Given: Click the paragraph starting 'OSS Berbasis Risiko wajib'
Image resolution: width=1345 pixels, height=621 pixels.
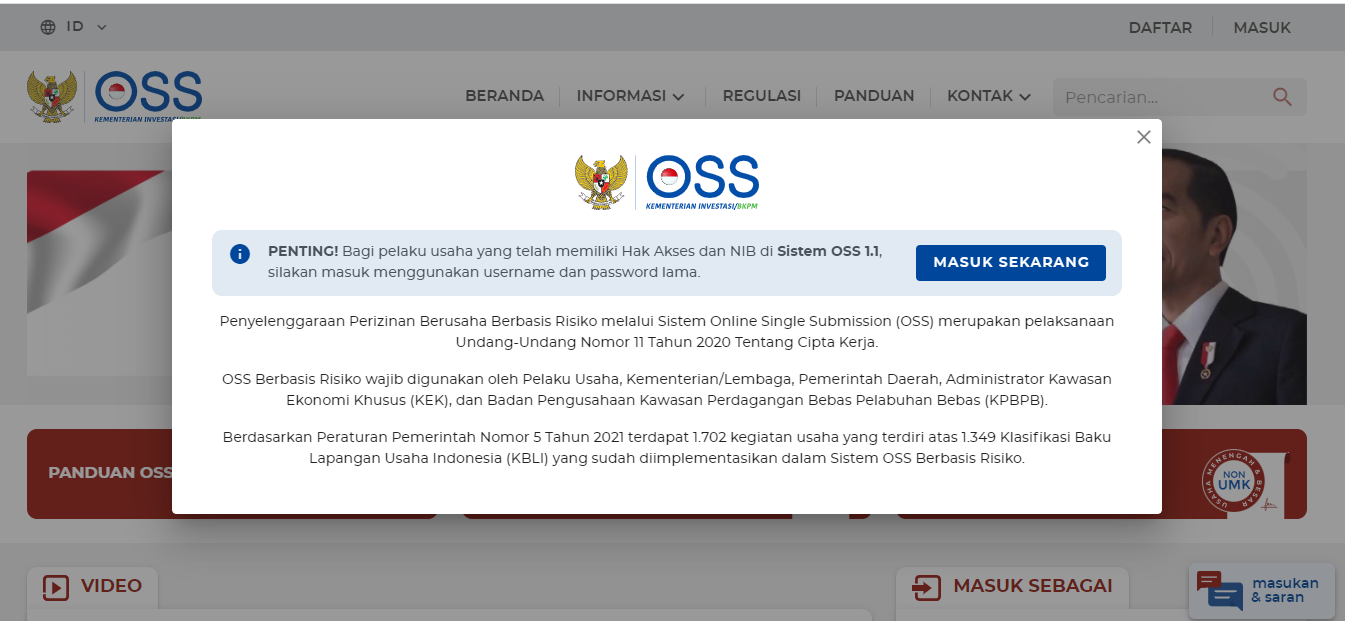Looking at the screenshot, I should (x=667, y=390).
